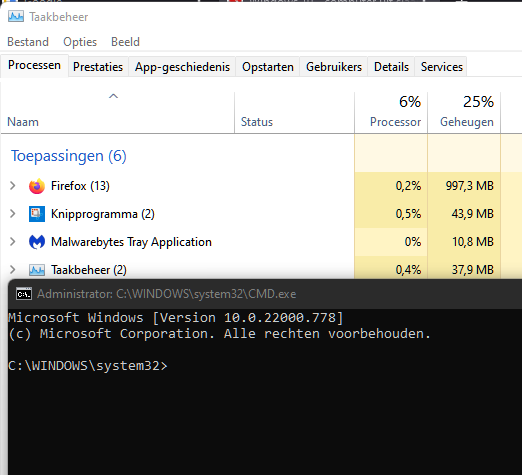Click the Microsoft Corporation copyright line in CMD

coord(219,334)
